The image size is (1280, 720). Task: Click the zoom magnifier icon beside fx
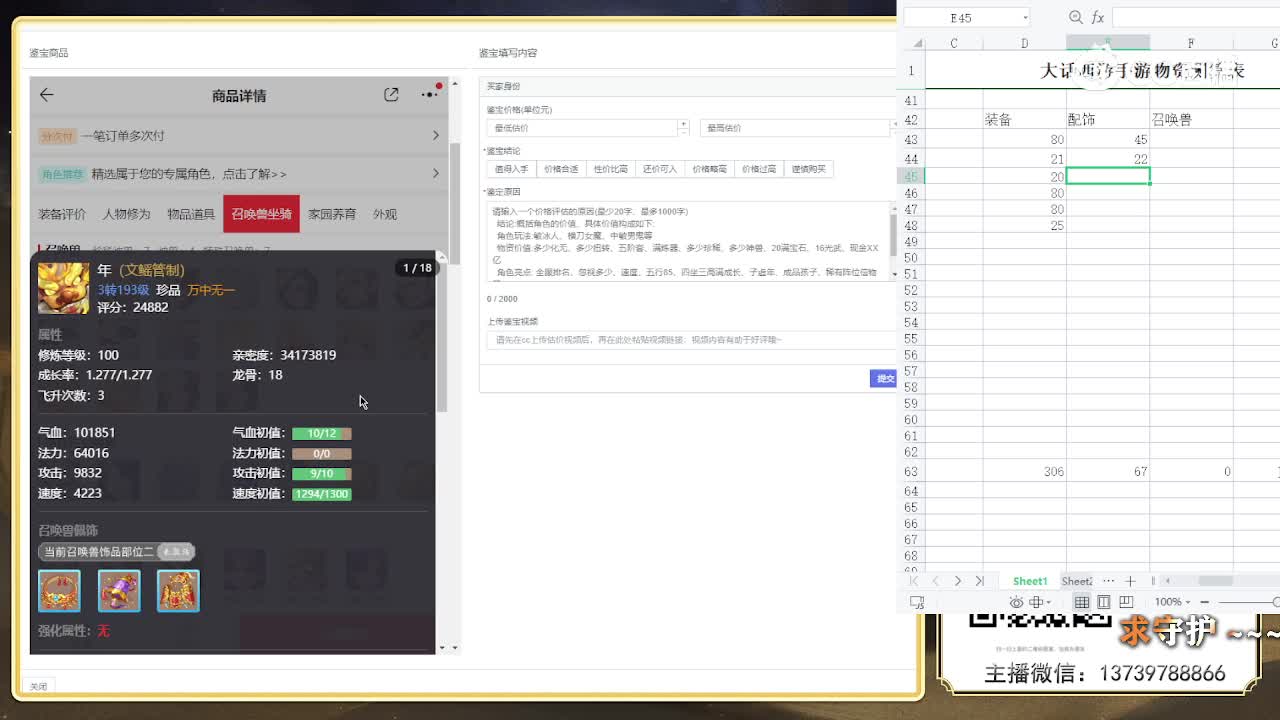[1076, 17]
